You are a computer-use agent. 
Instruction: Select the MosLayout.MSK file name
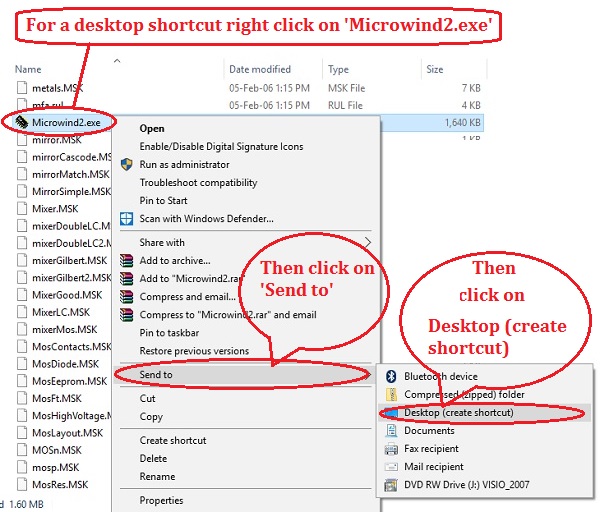pos(67,433)
